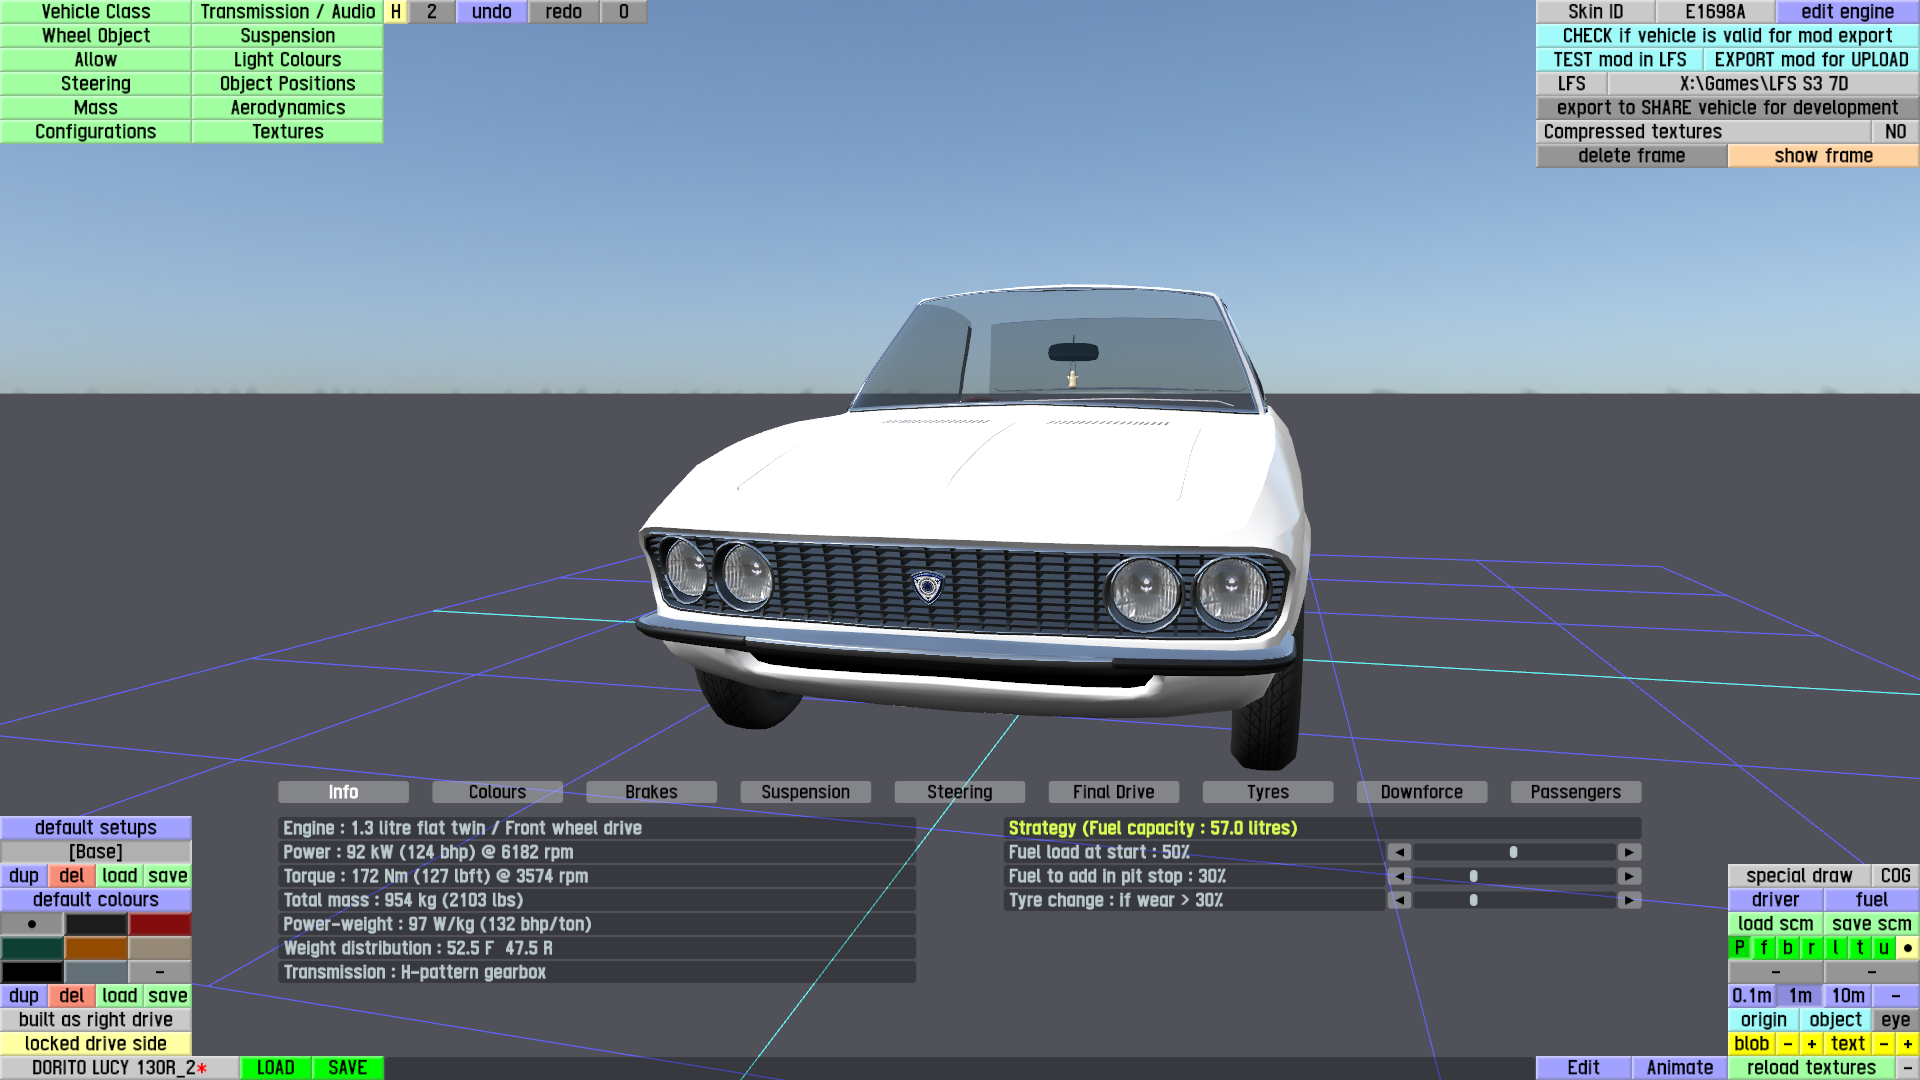This screenshot has height=1080, width=1920.
Task: Click the edit engine button
Action: [x=1846, y=12]
